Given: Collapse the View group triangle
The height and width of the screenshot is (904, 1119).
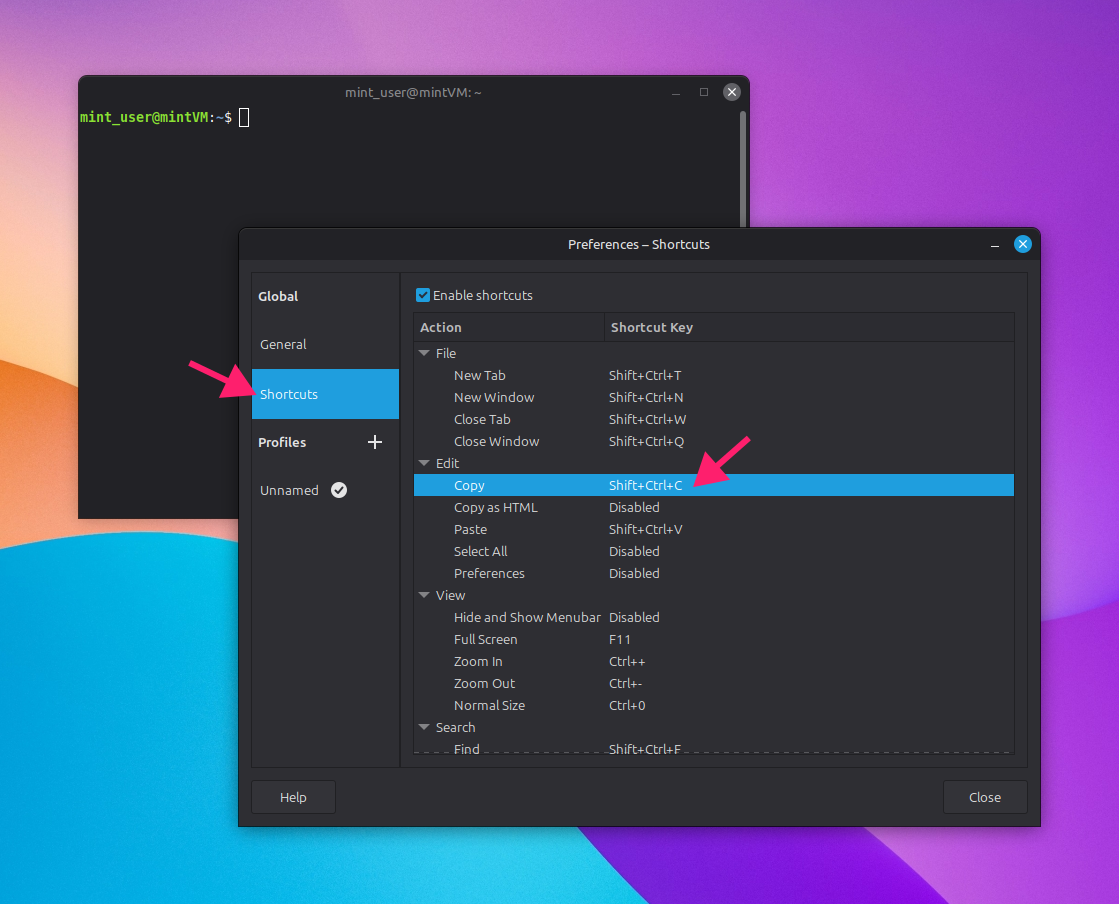Looking at the screenshot, I should click(424, 595).
